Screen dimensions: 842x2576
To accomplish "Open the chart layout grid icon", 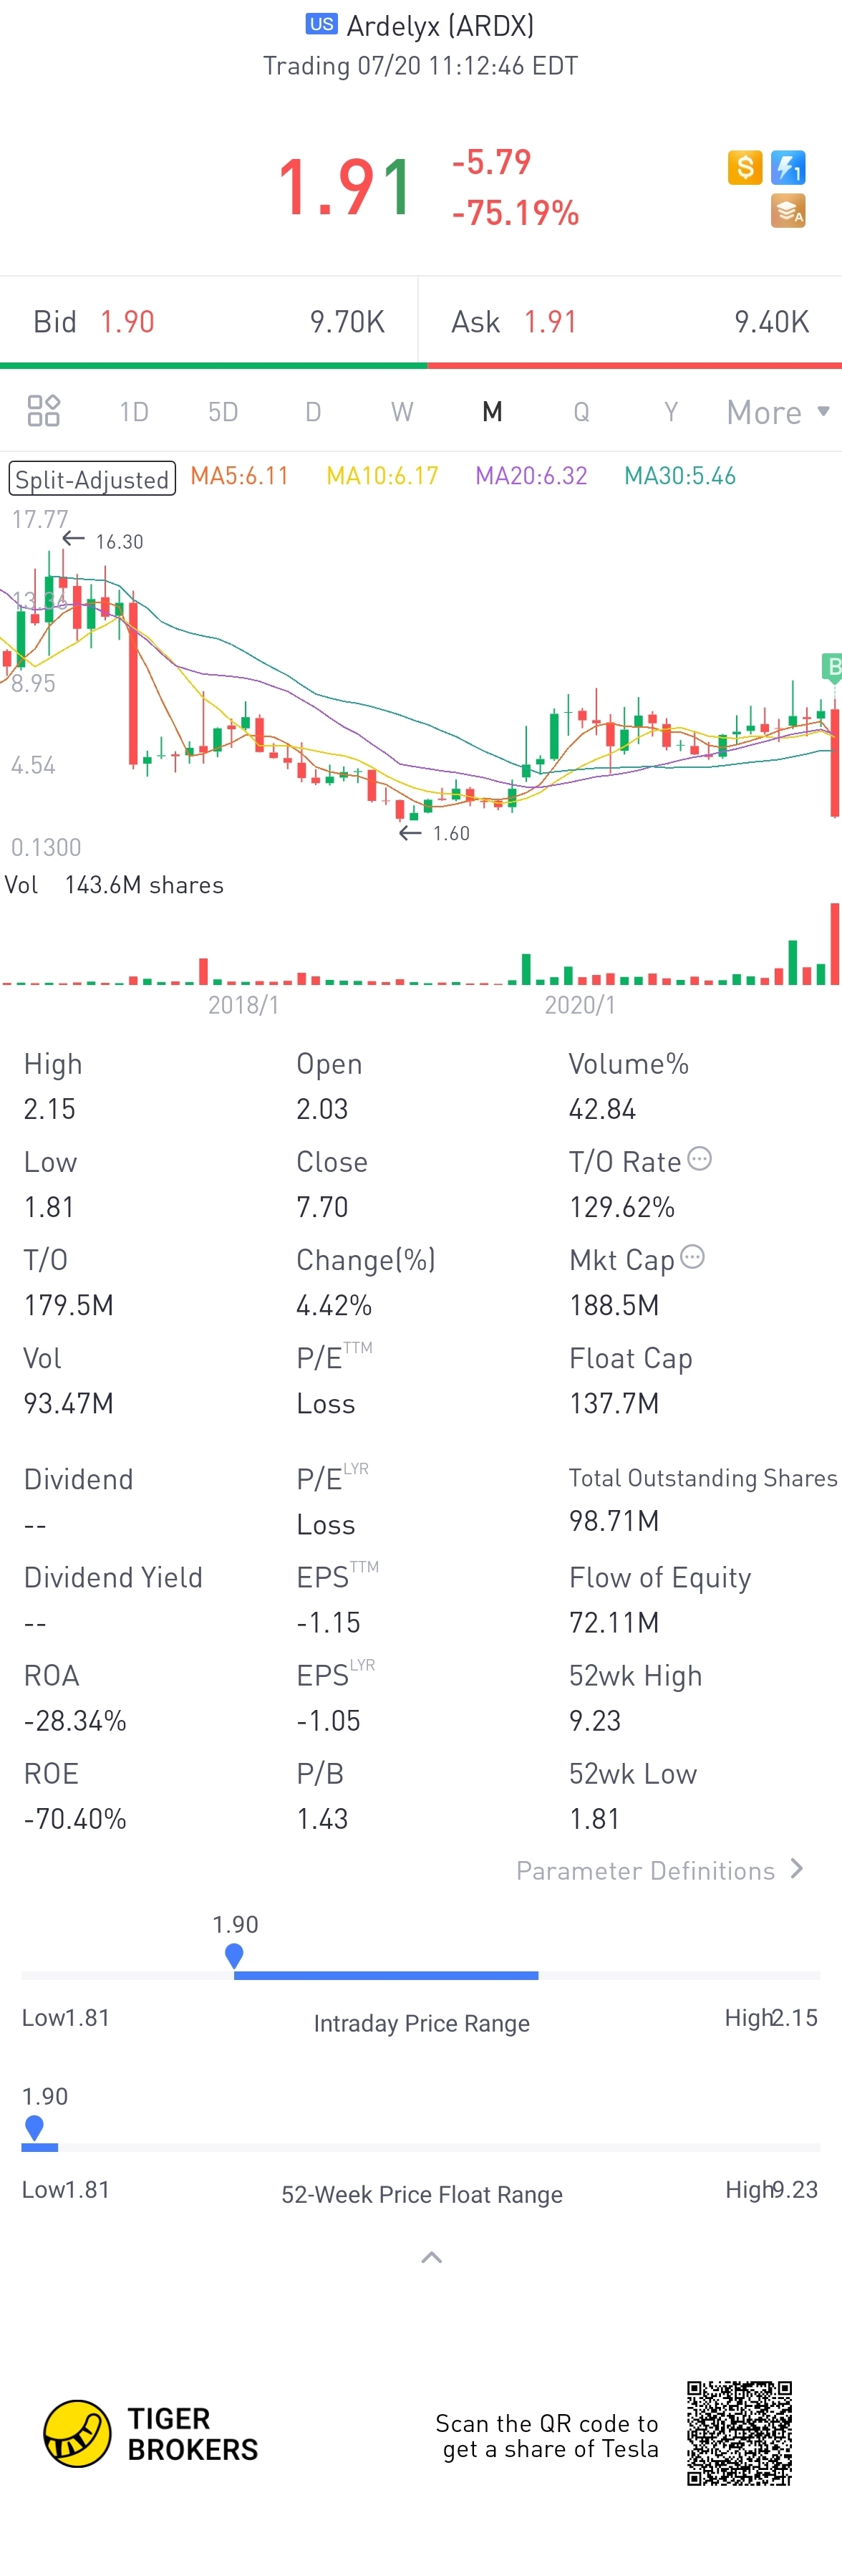I will click(43, 411).
